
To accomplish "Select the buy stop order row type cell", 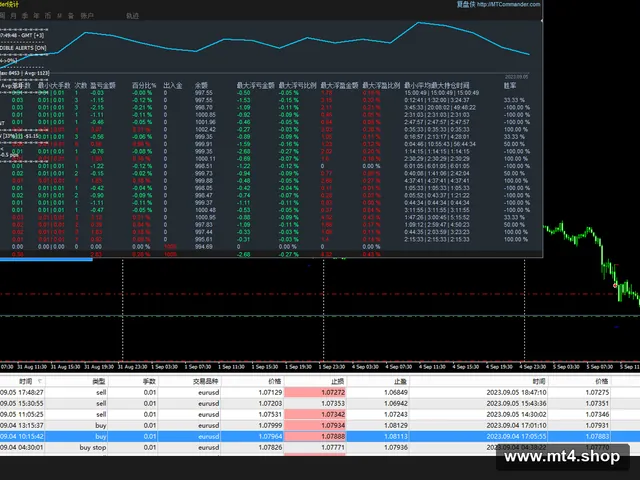I will [93, 448].
